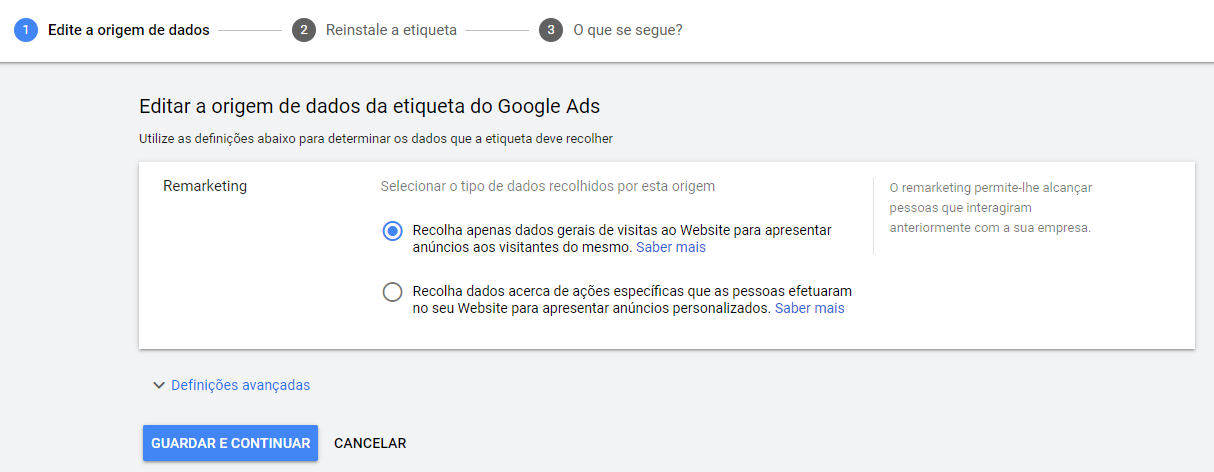This screenshot has height=472, width=1214.
Task: Select the specific actions data radio button
Action: click(x=393, y=292)
